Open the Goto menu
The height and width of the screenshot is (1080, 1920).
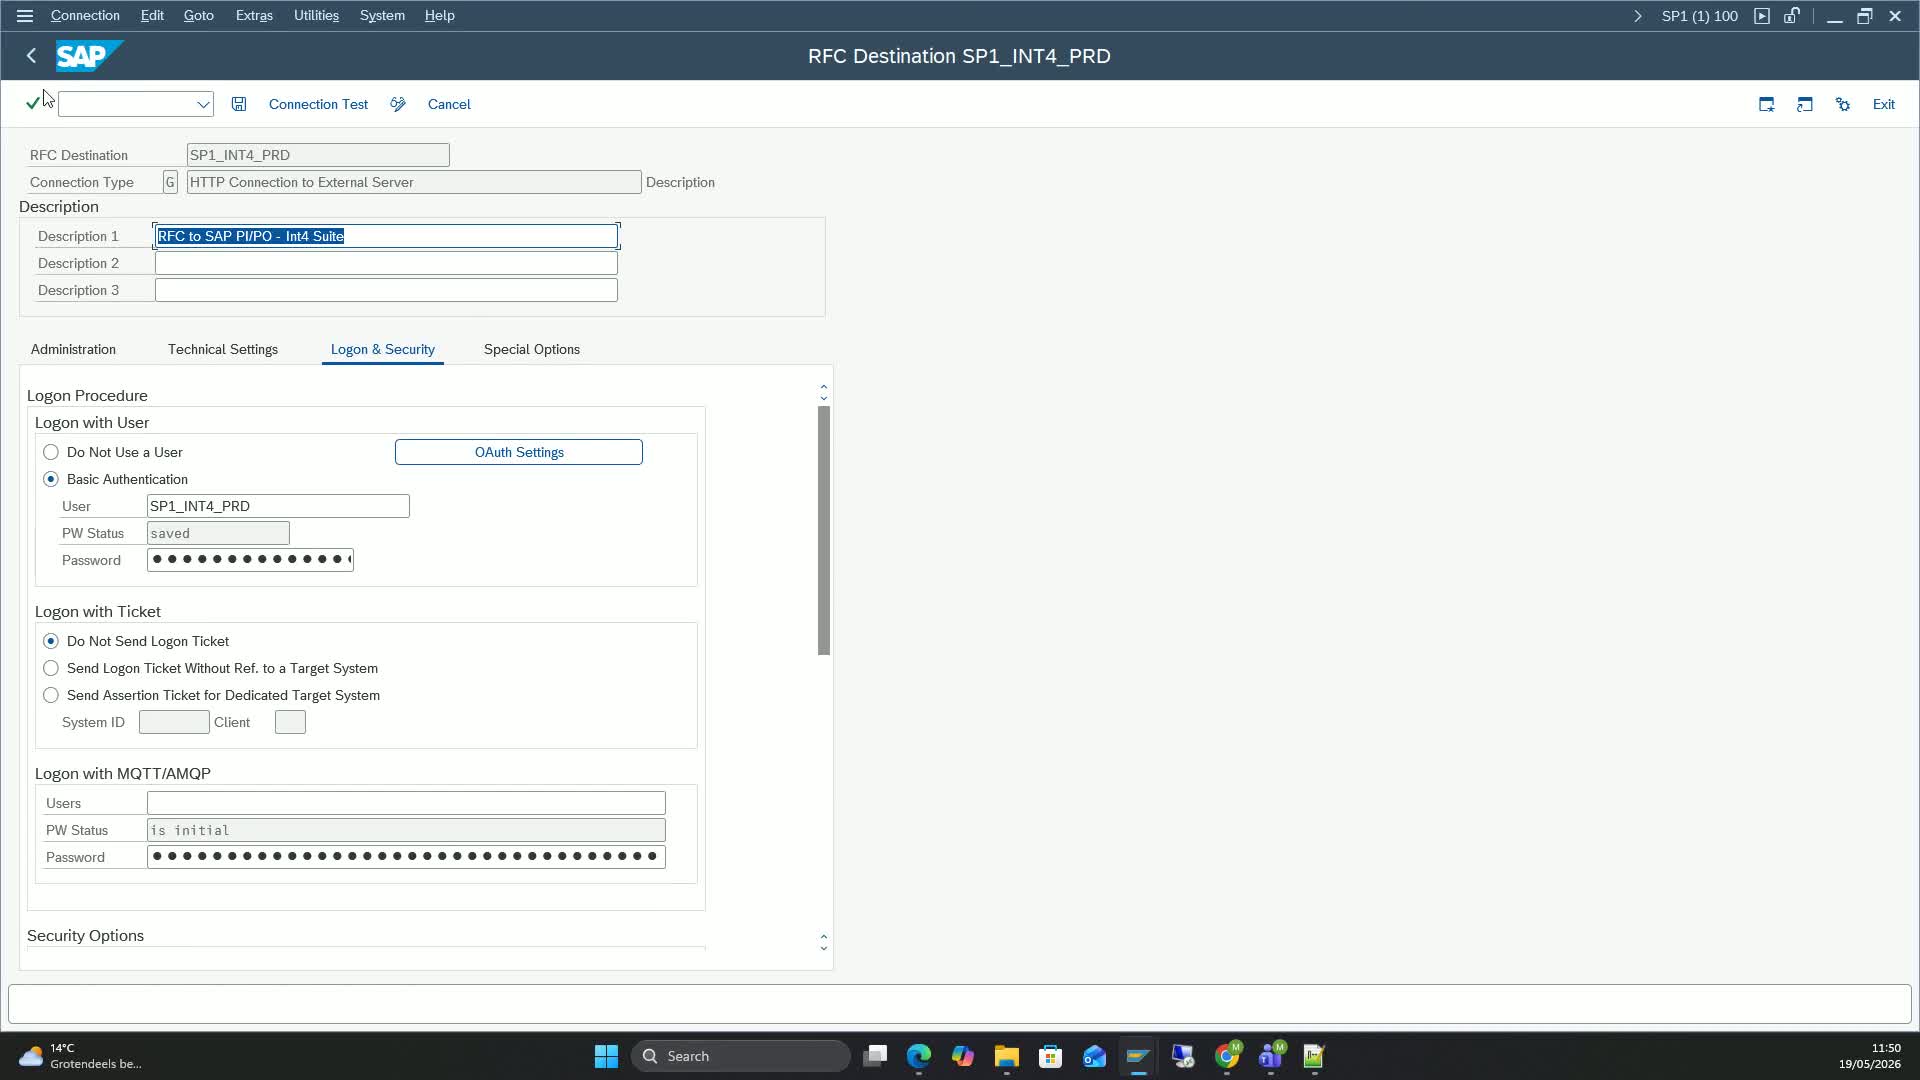pos(198,16)
